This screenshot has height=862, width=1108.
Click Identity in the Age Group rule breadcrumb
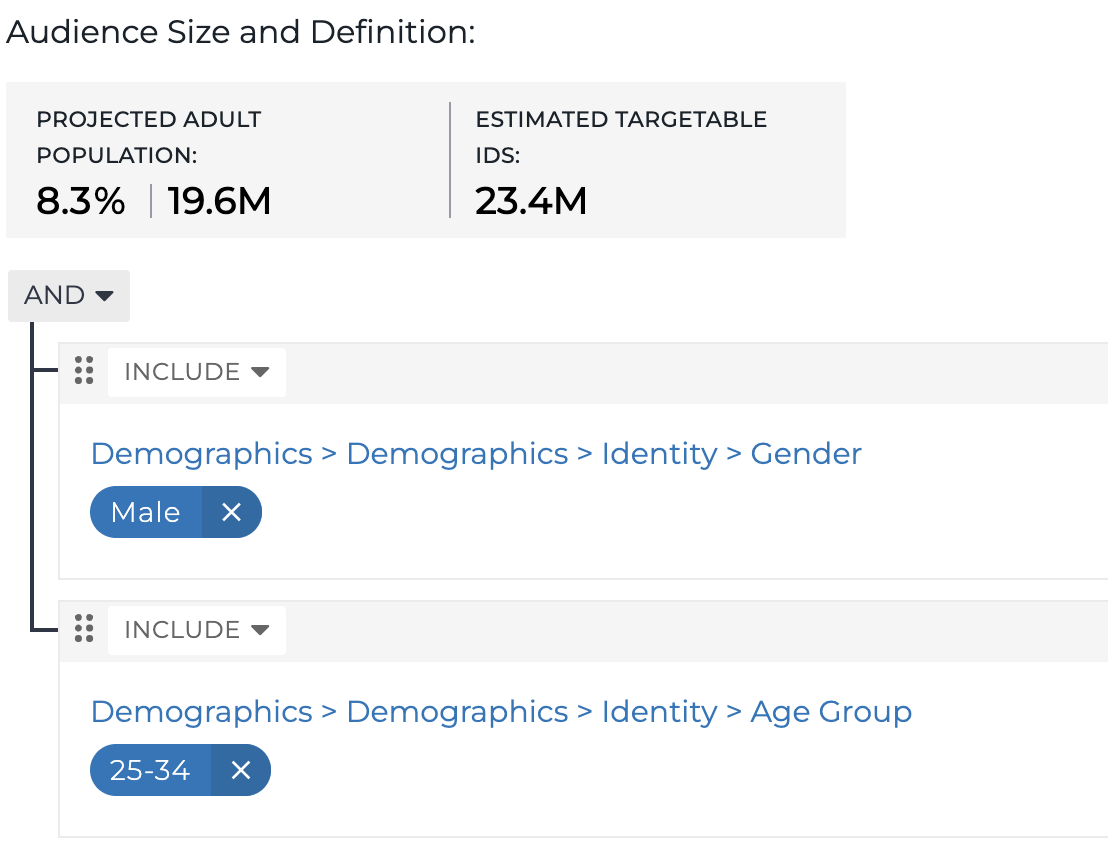coord(659,712)
